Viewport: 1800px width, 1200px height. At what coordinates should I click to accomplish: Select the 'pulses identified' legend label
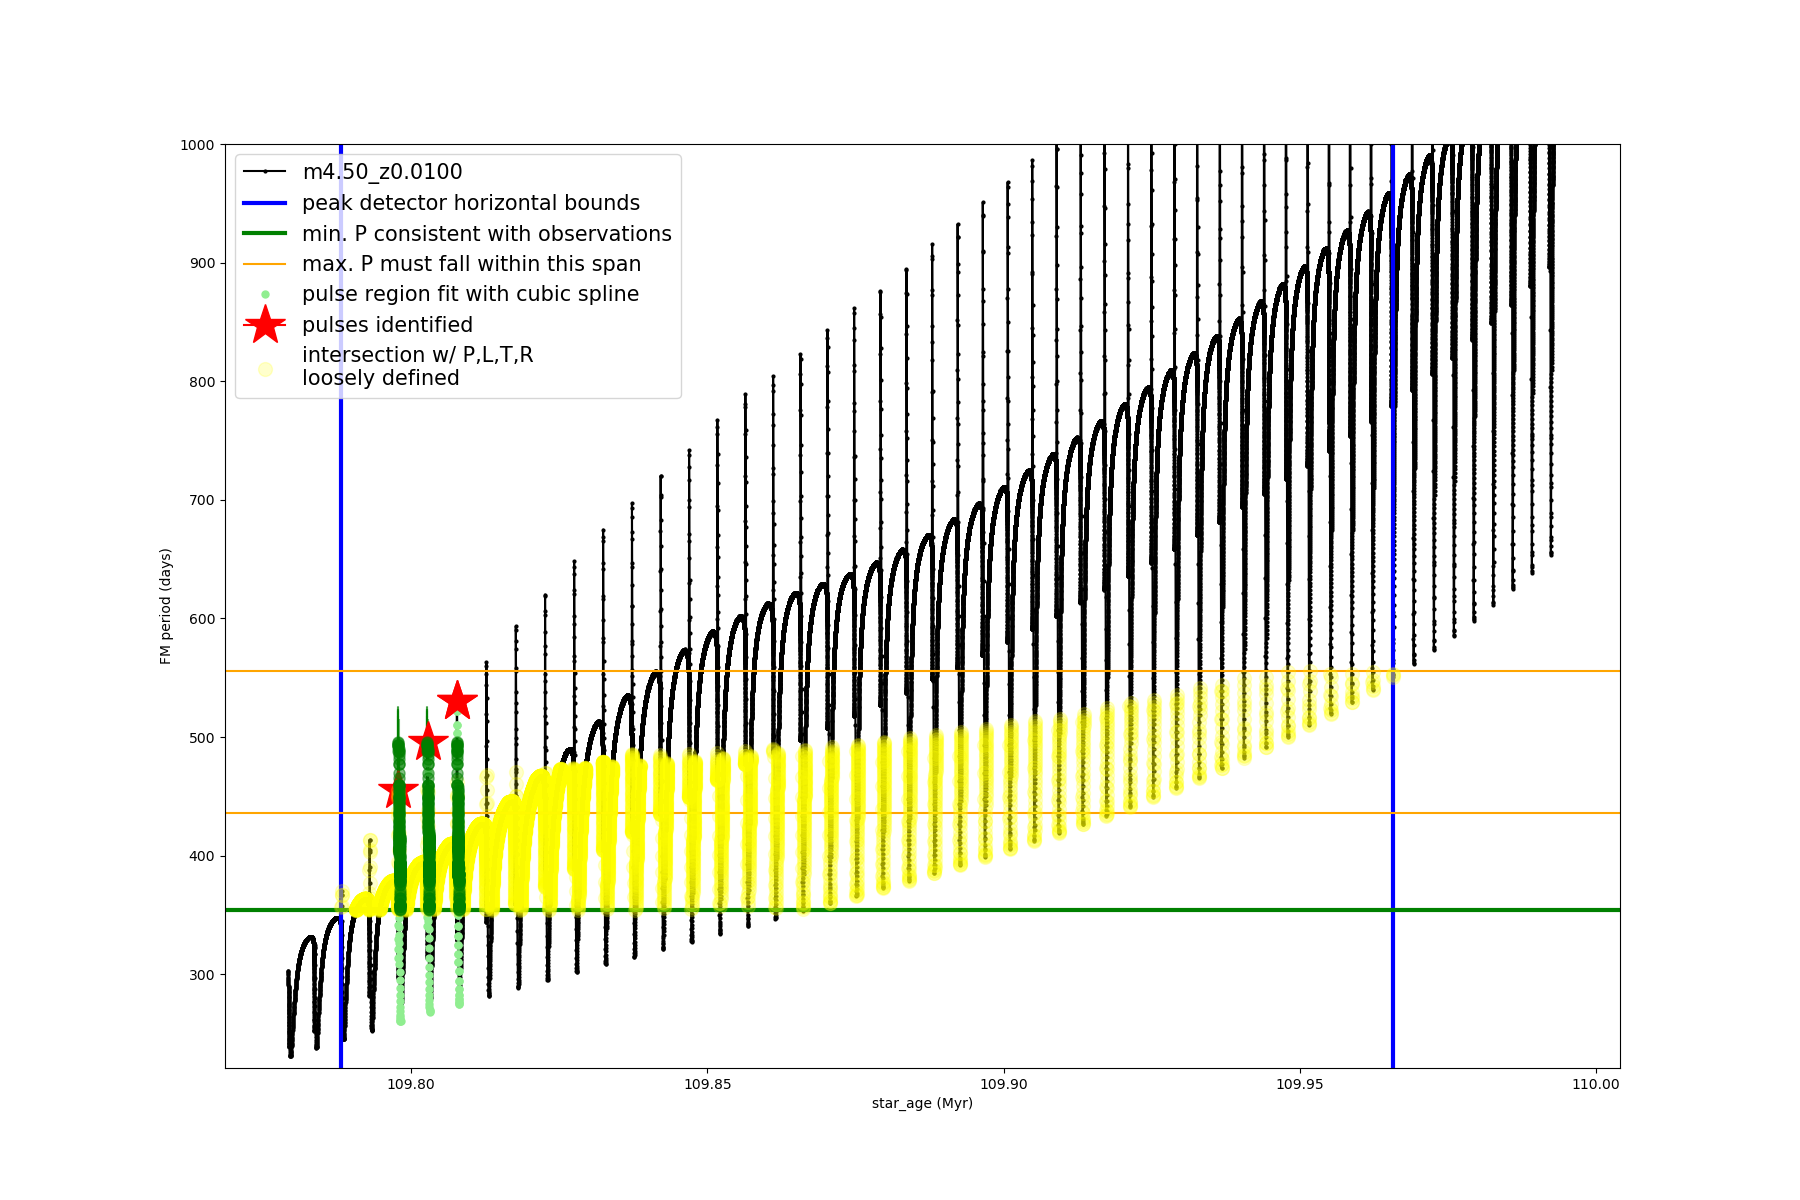pos(387,325)
